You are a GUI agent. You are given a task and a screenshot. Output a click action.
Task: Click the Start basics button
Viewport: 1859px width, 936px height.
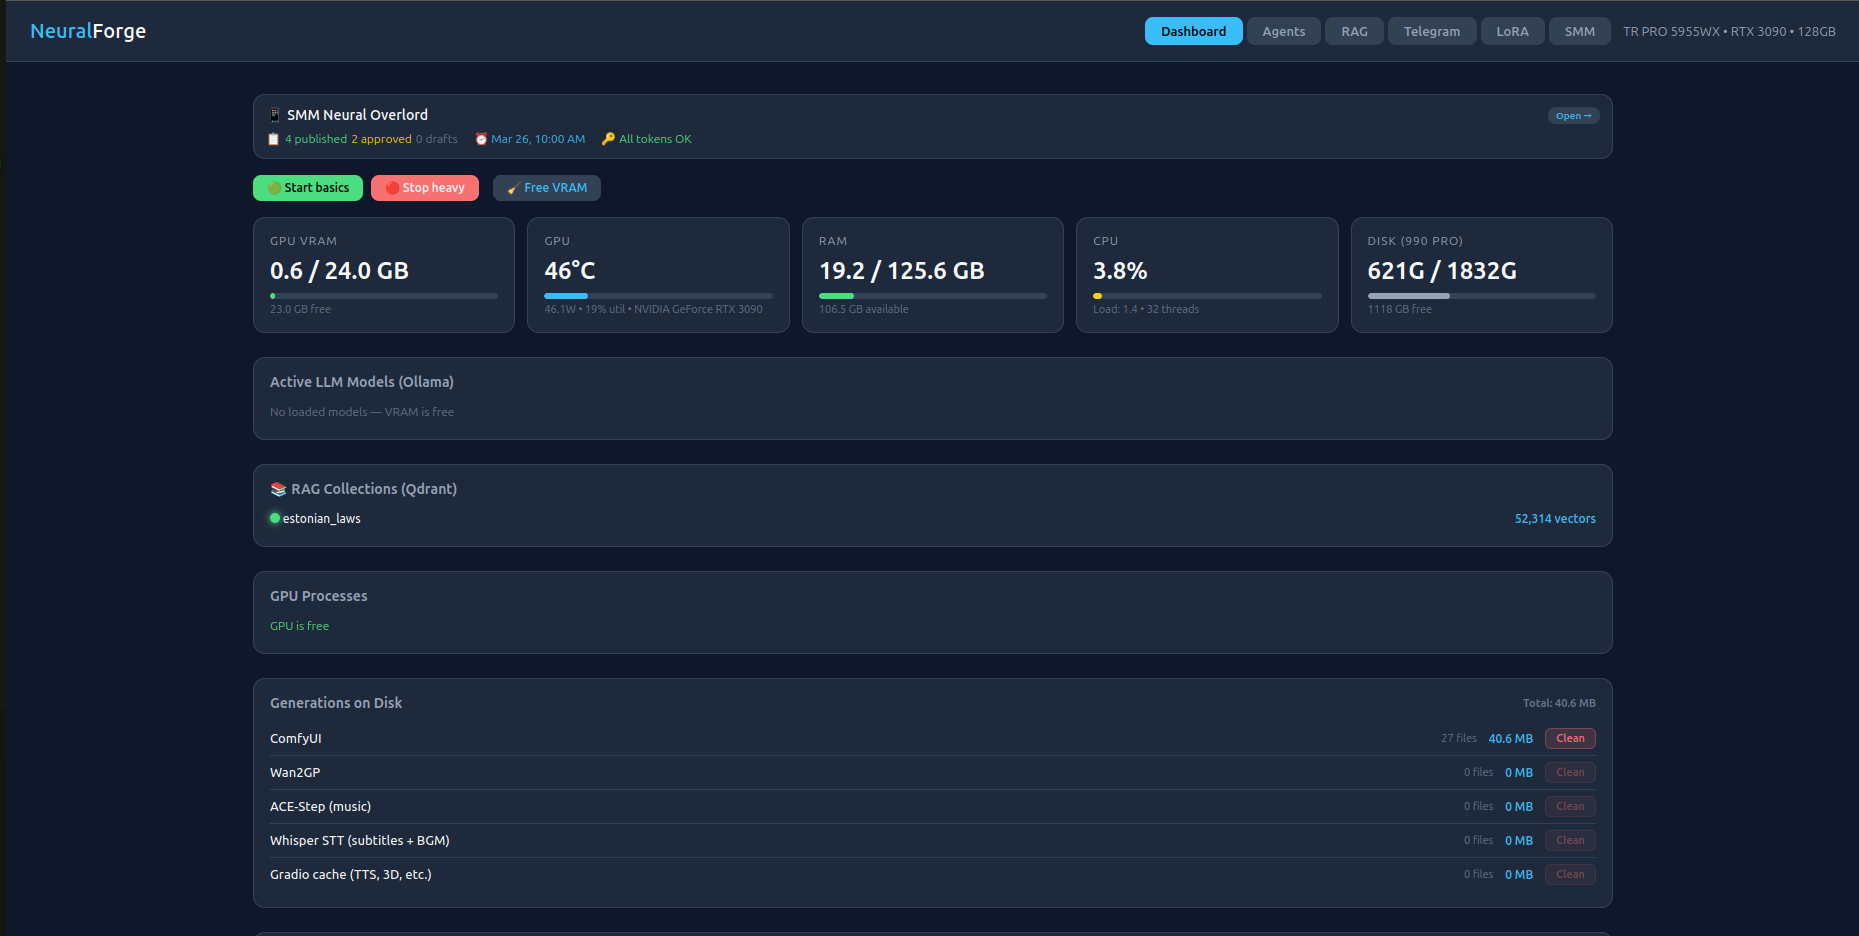tap(308, 188)
